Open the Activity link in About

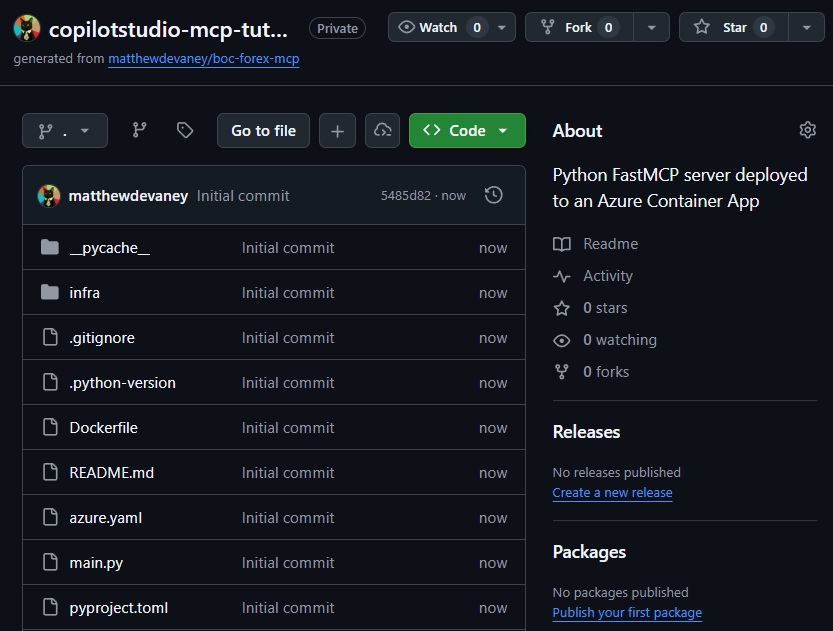(x=608, y=276)
